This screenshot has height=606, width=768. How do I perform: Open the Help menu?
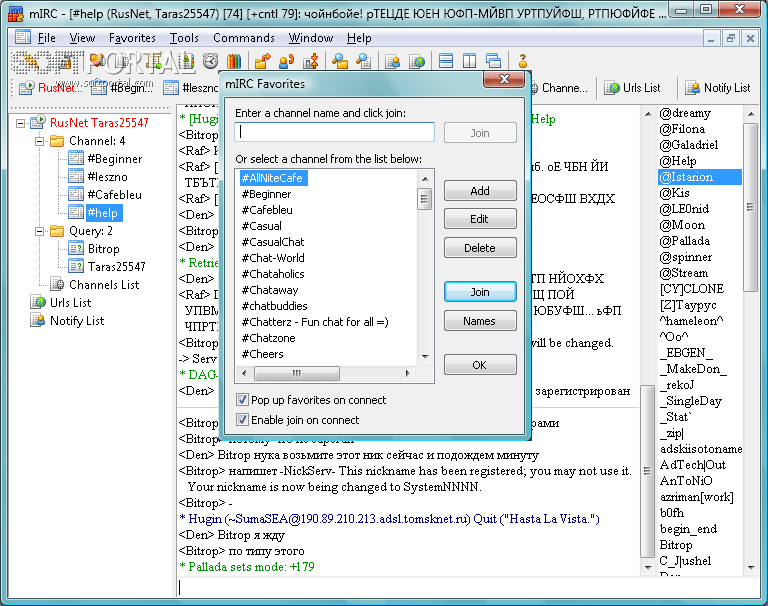coord(359,38)
